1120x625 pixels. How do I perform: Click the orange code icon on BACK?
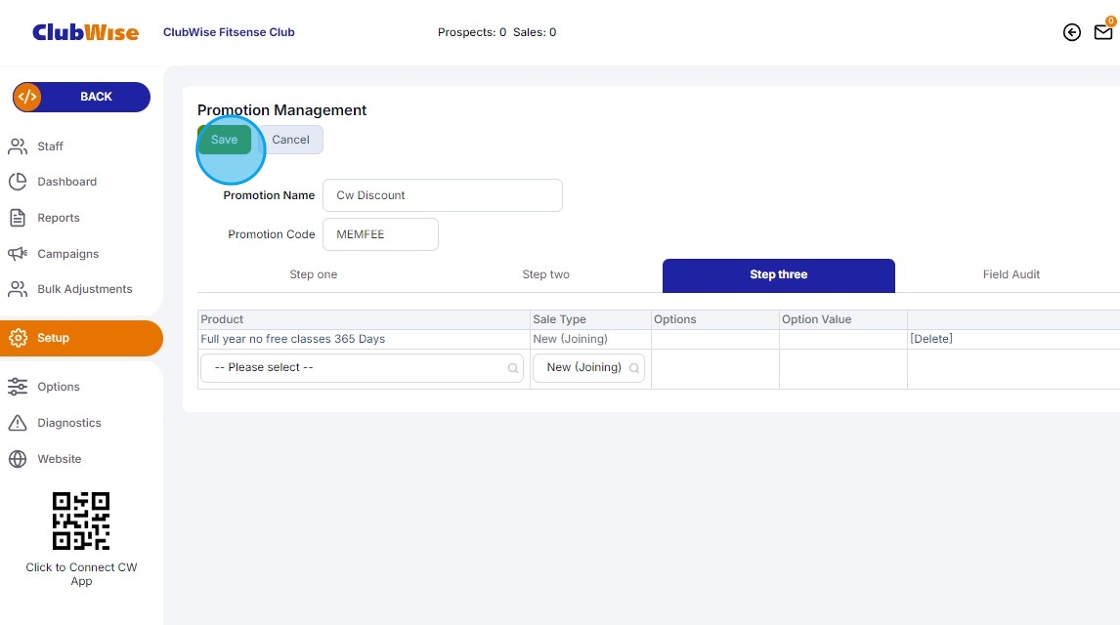click(27, 97)
